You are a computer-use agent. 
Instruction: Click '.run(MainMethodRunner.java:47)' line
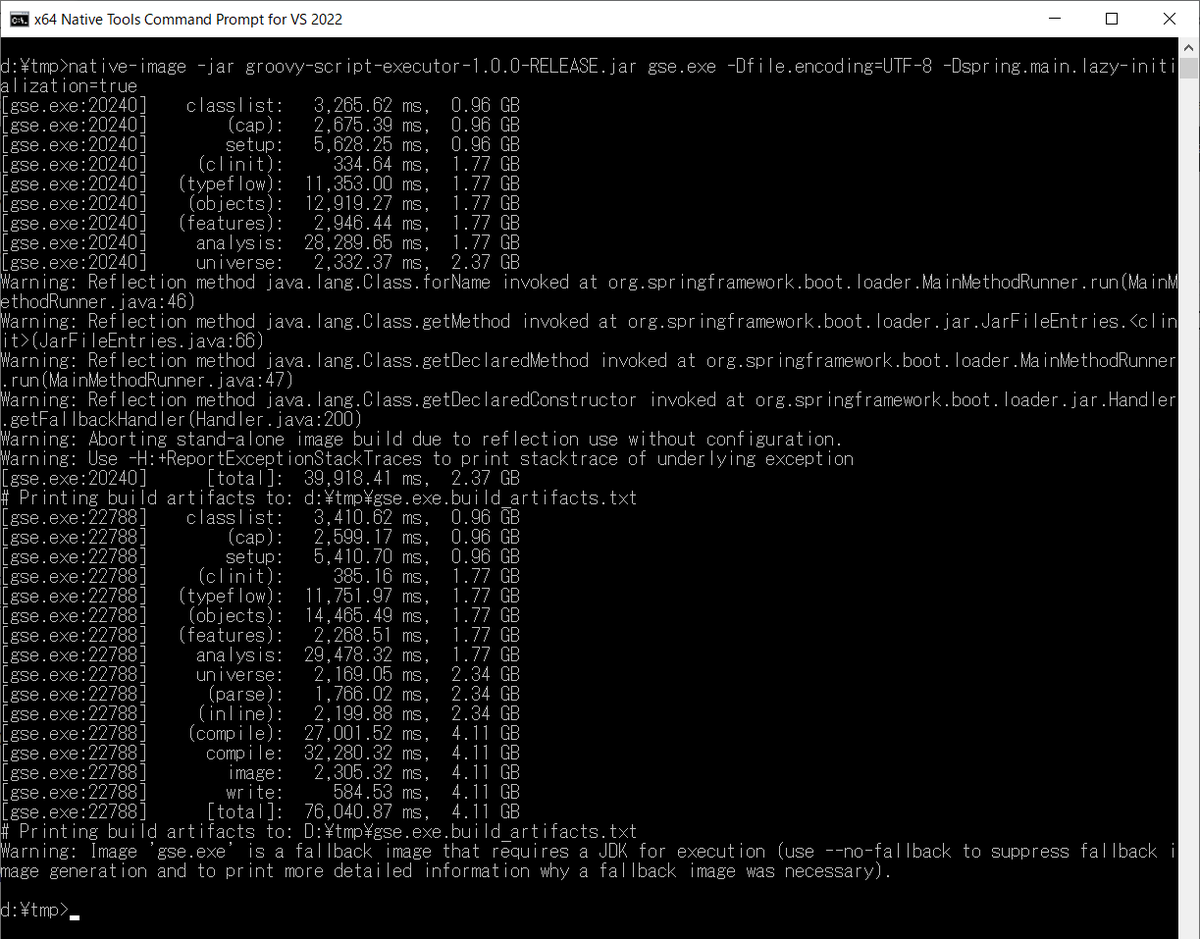click(x=148, y=380)
